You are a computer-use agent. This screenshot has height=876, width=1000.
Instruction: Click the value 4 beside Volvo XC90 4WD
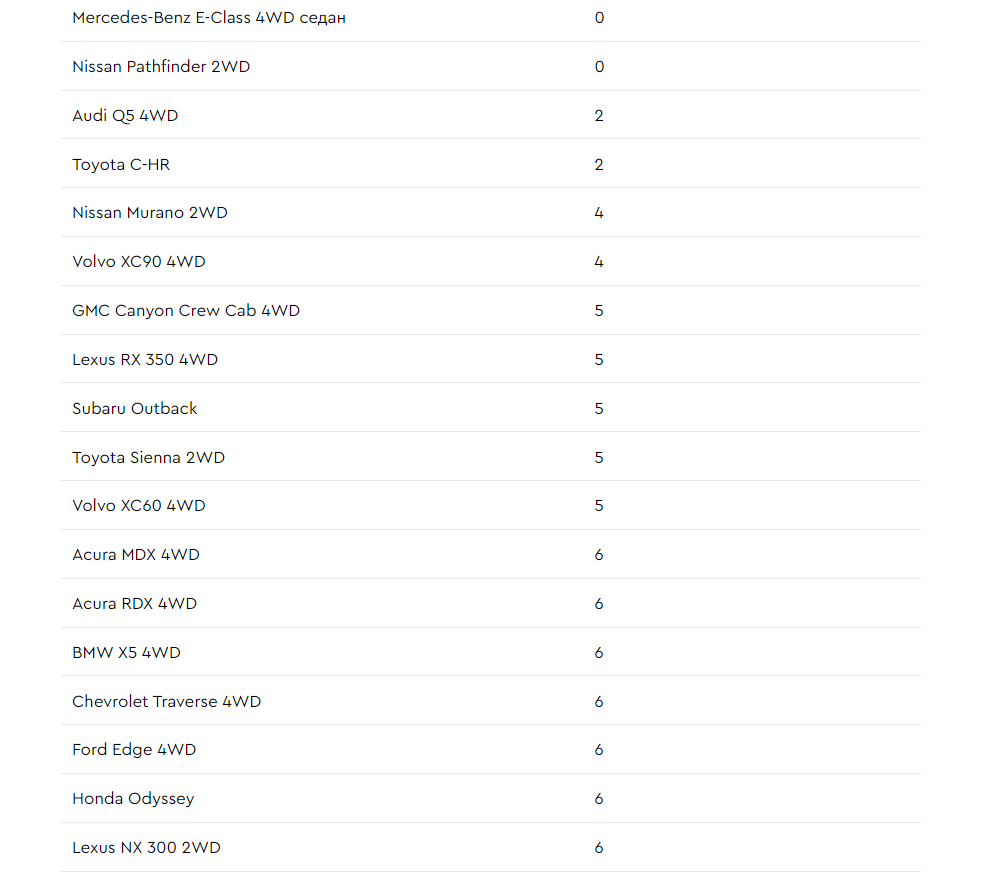point(599,261)
